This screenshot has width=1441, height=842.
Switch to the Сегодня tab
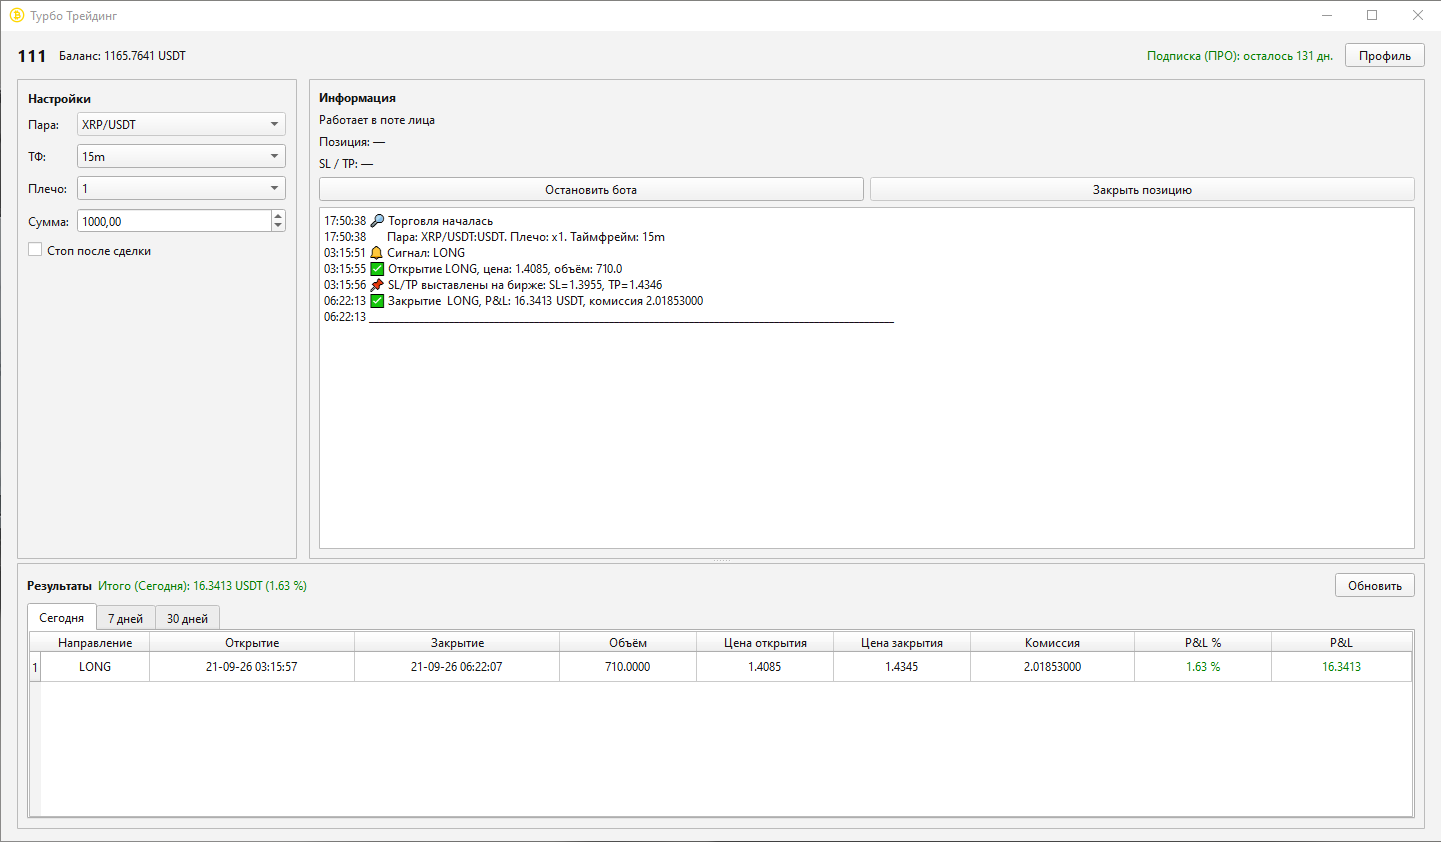coord(62,617)
